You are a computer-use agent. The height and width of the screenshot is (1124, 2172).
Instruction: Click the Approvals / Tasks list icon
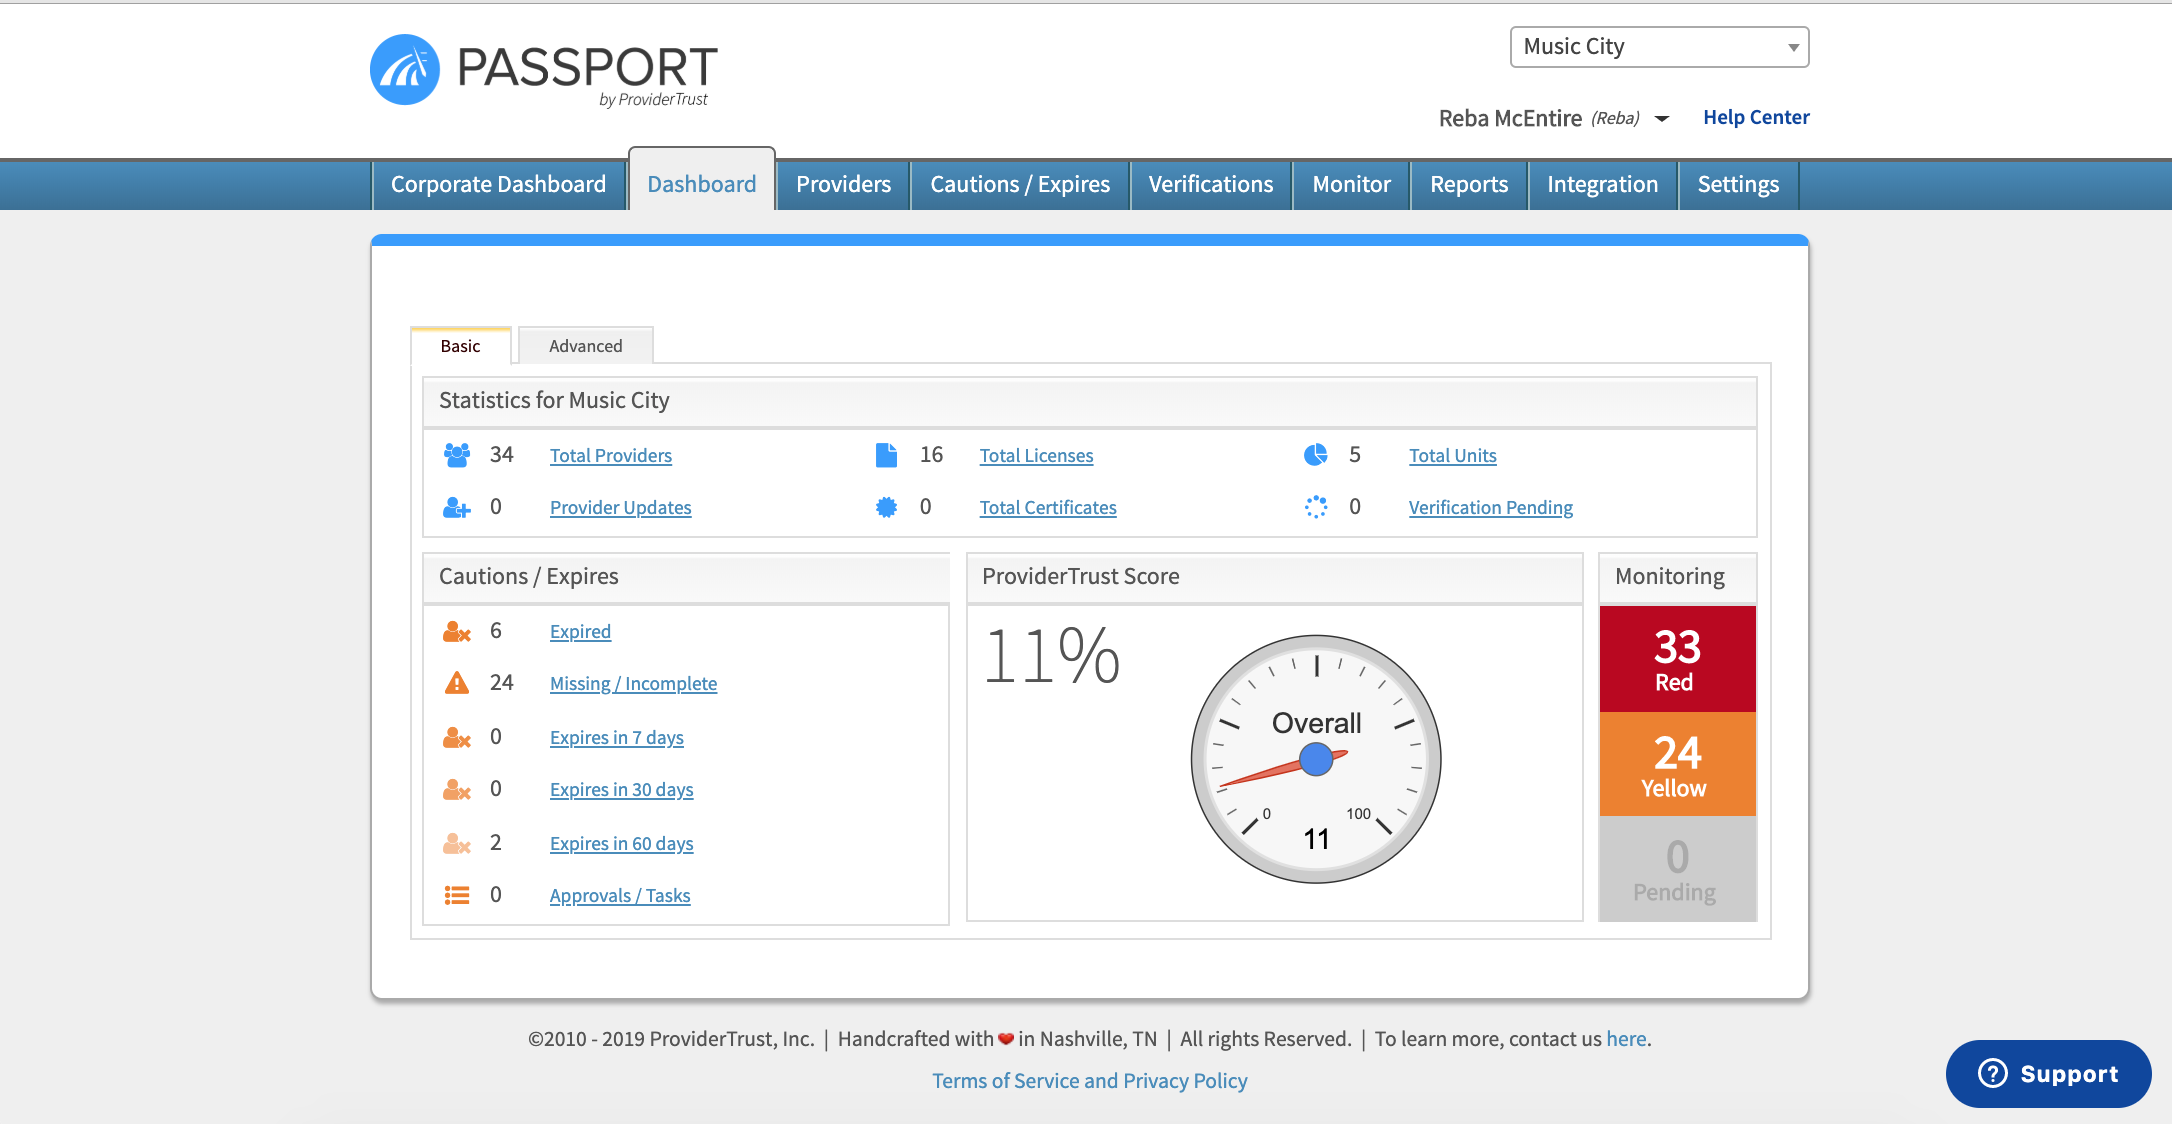(x=457, y=895)
